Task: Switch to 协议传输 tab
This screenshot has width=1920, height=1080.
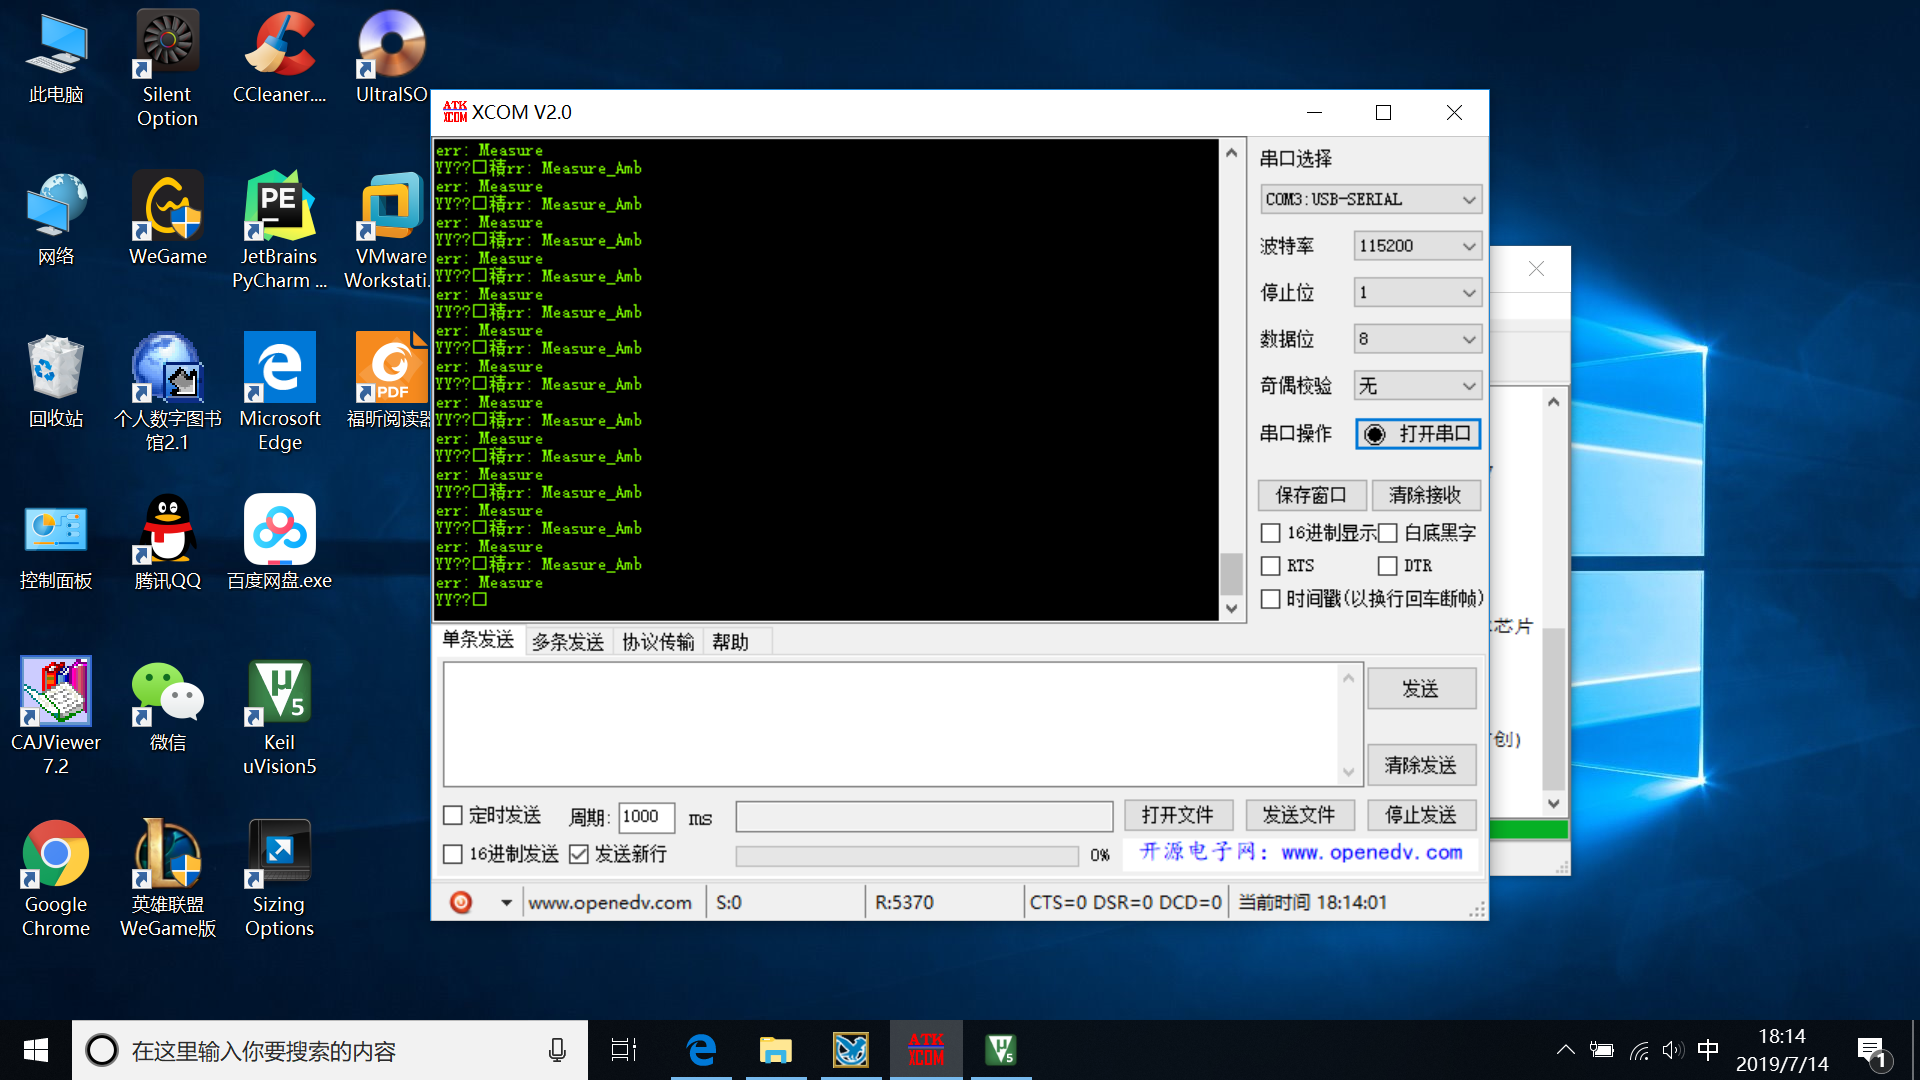Action: click(658, 642)
